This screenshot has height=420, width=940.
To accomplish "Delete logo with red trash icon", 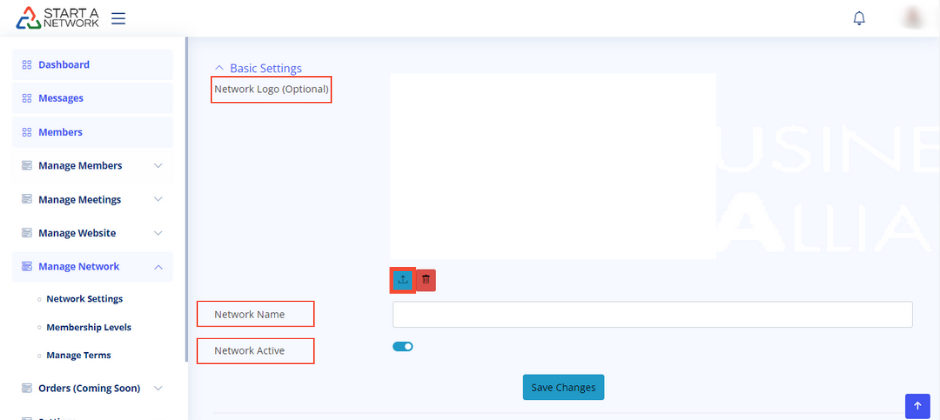I will (426, 280).
